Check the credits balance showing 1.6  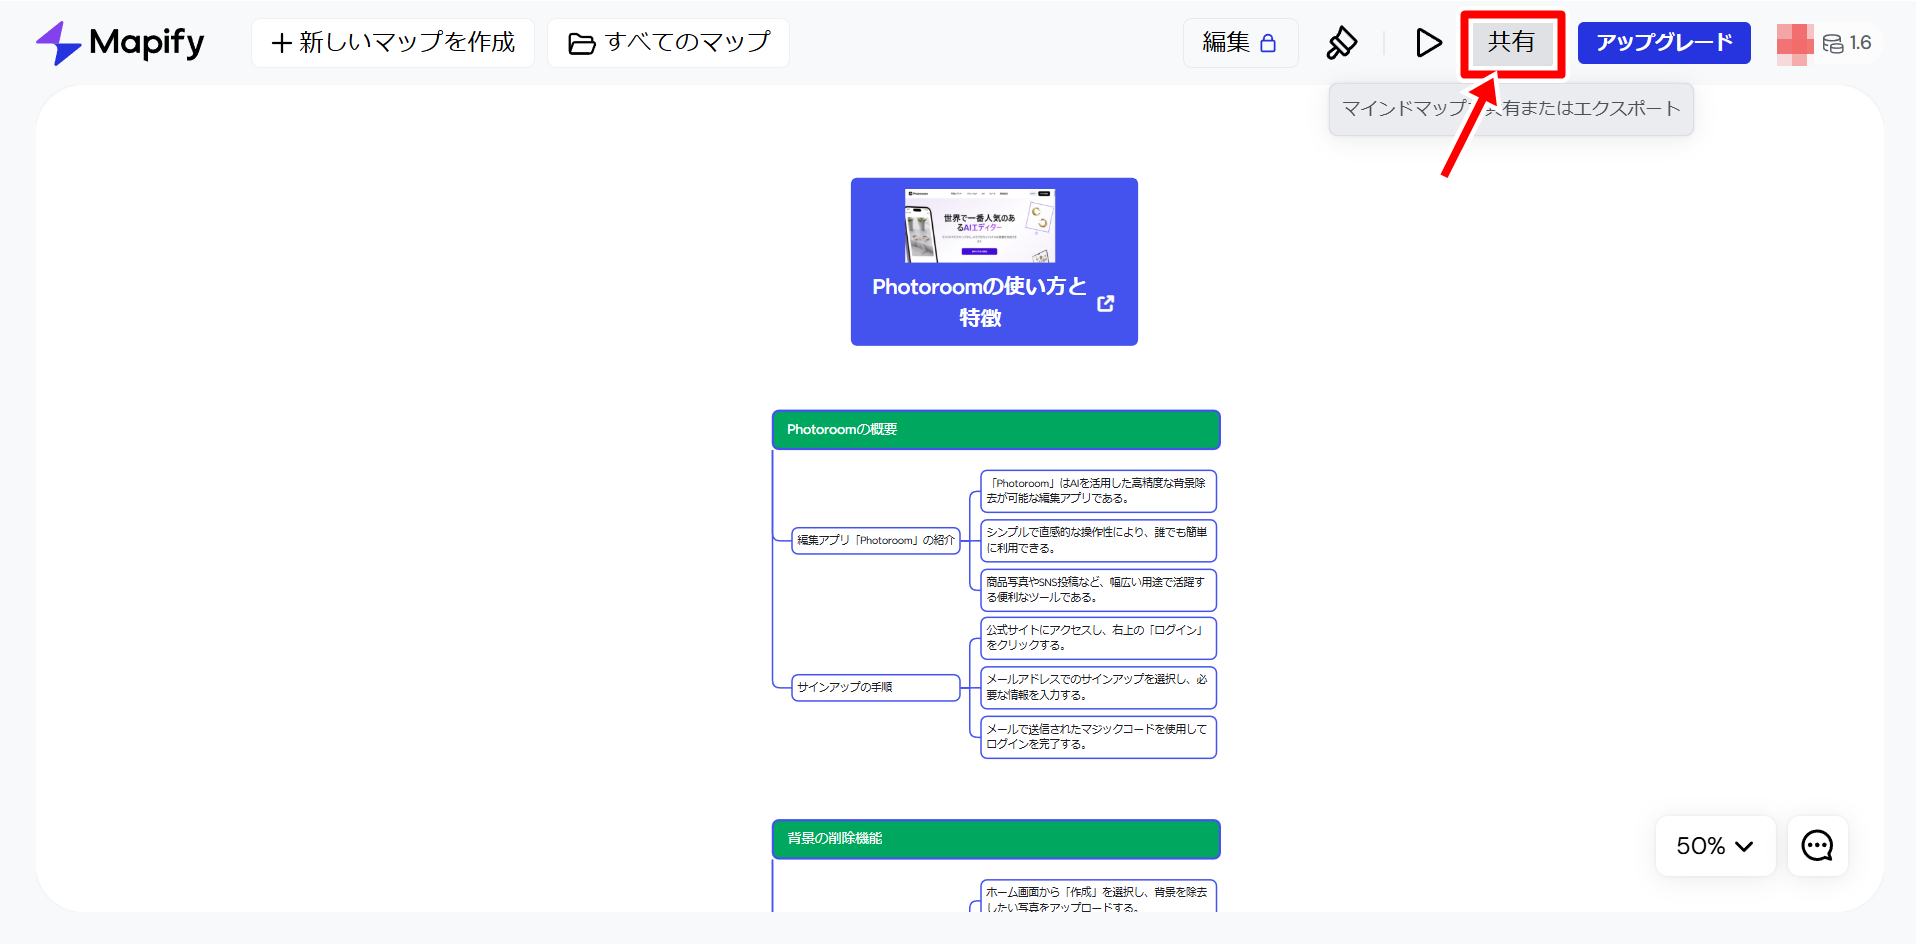coord(1847,43)
